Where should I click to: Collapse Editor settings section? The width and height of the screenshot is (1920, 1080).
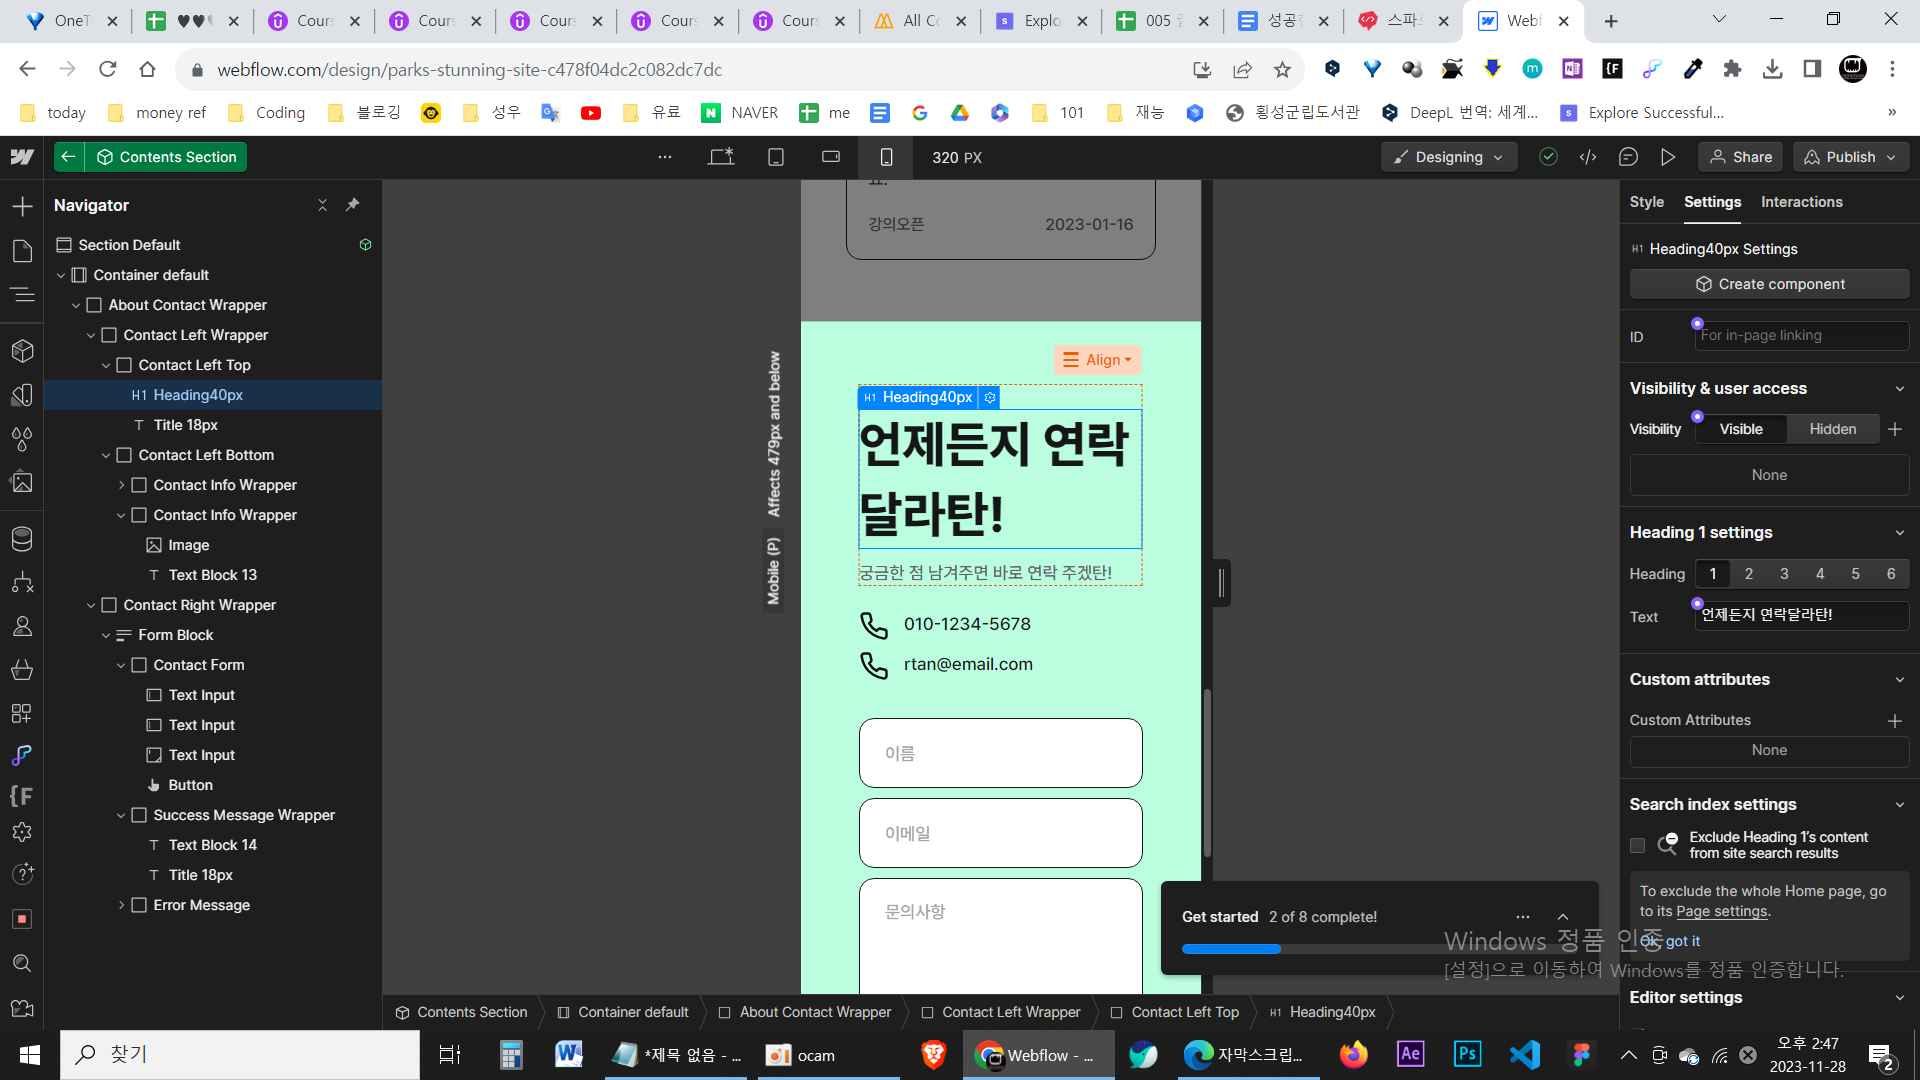(1899, 998)
